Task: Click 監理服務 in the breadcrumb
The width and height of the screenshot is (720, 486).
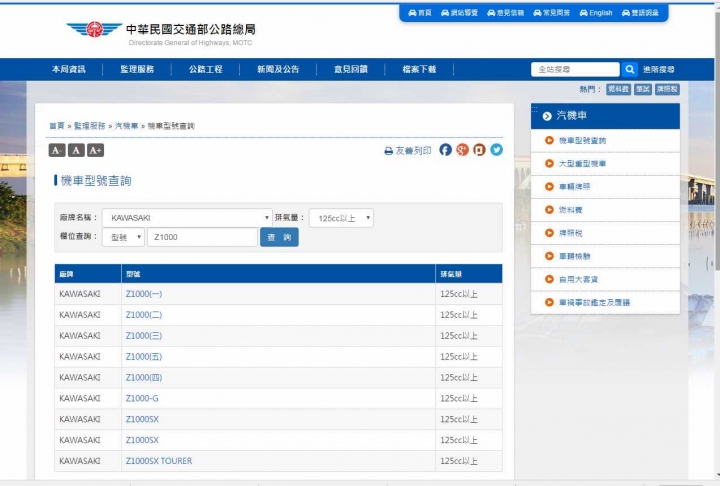Action: (90, 126)
